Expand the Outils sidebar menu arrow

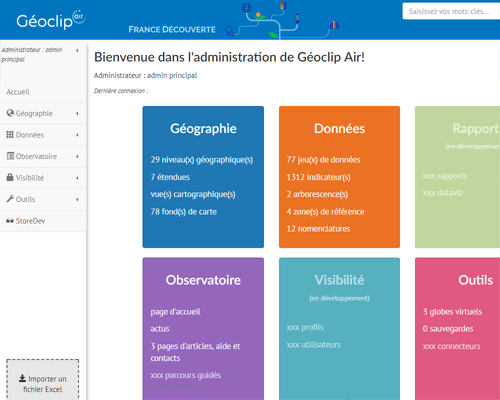click(x=77, y=199)
